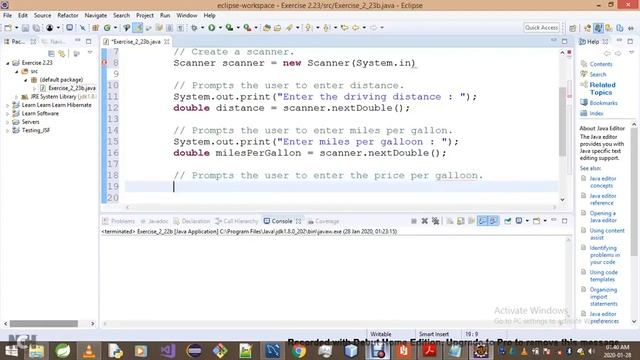Image resolution: width=640 pixels, height=360 pixels.
Task: Expand the Servers project node
Action: (7, 122)
